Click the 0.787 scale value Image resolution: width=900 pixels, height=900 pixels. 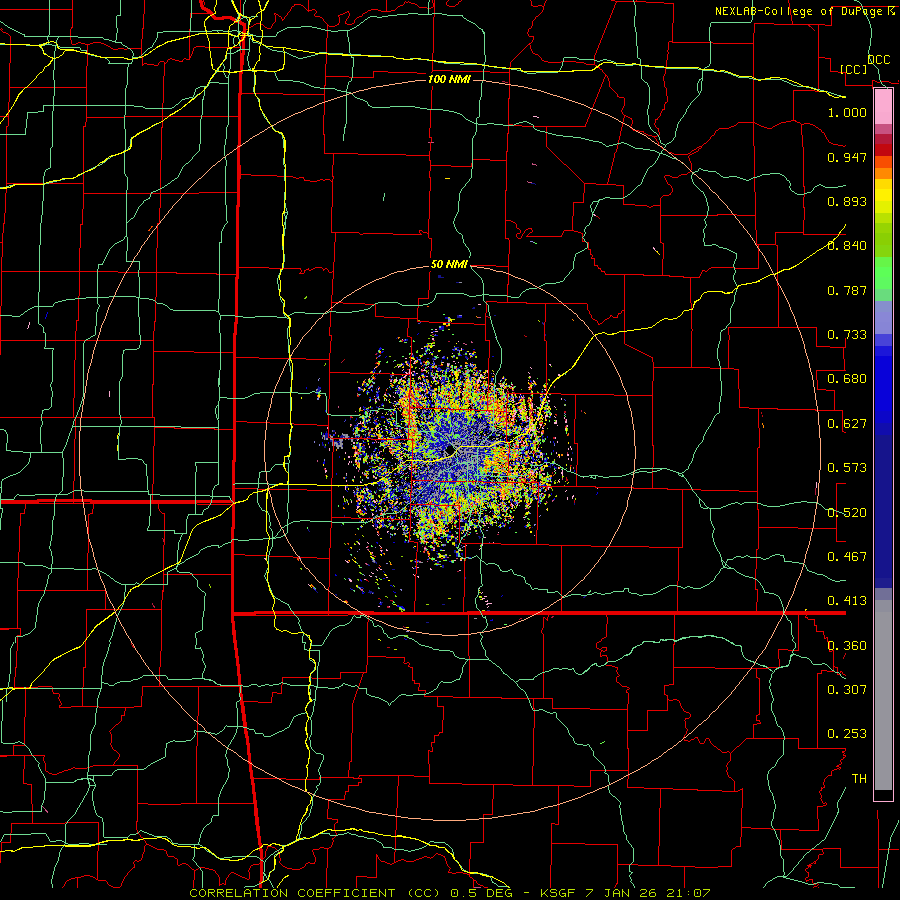coord(847,290)
